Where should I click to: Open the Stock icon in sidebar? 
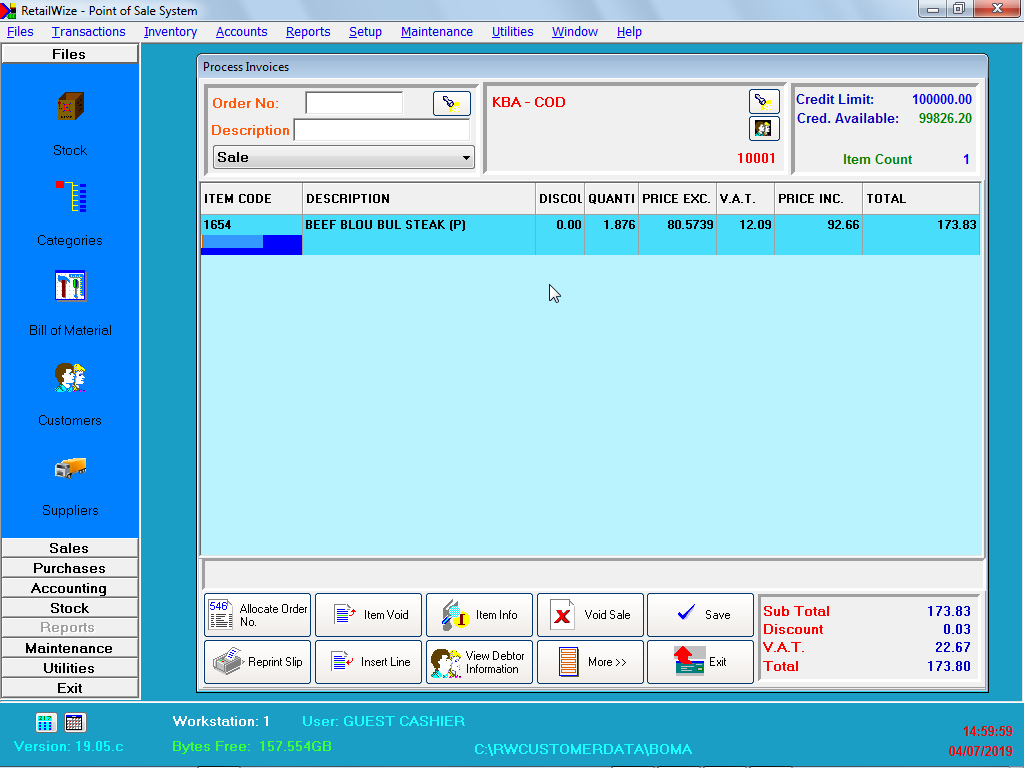pos(70,107)
